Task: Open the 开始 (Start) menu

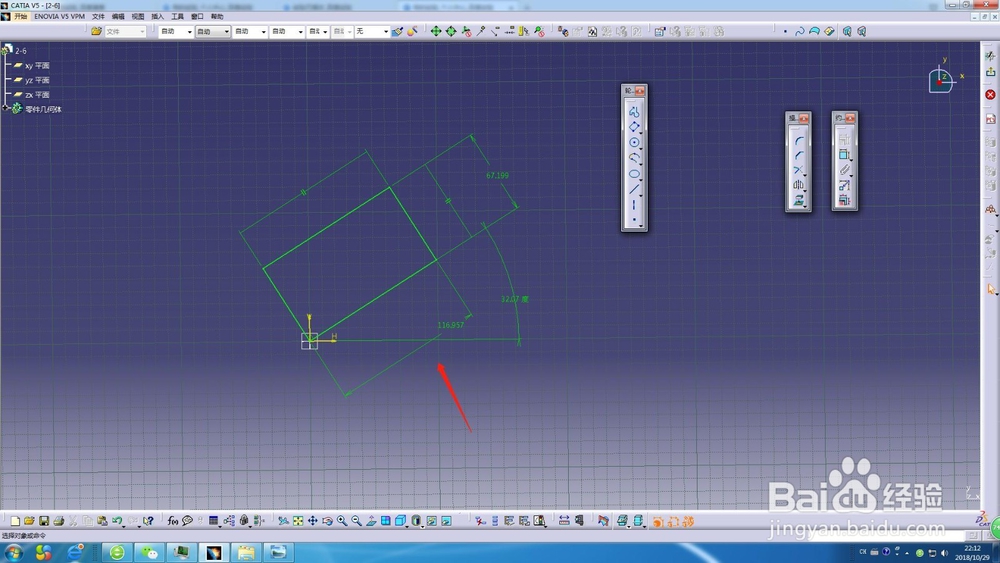Action: click(20, 17)
